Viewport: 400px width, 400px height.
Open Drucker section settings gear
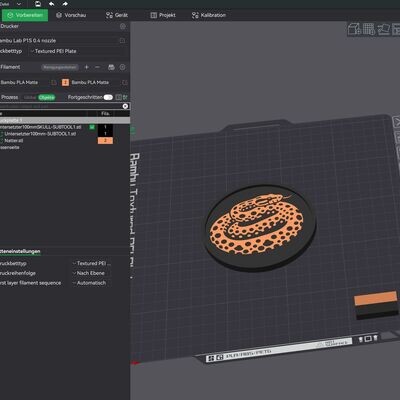[x=123, y=26]
